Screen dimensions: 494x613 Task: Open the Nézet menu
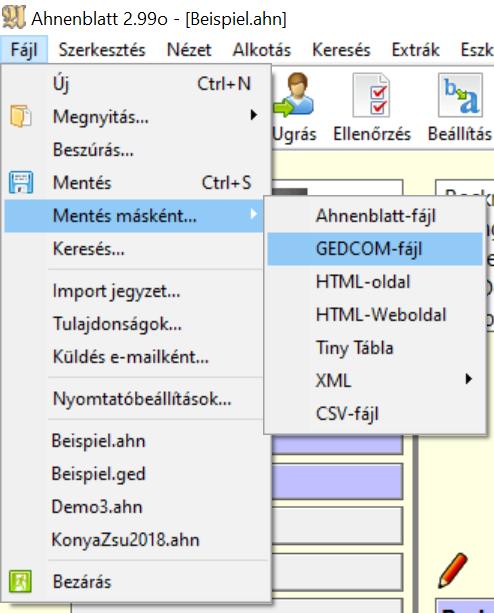tap(189, 50)
